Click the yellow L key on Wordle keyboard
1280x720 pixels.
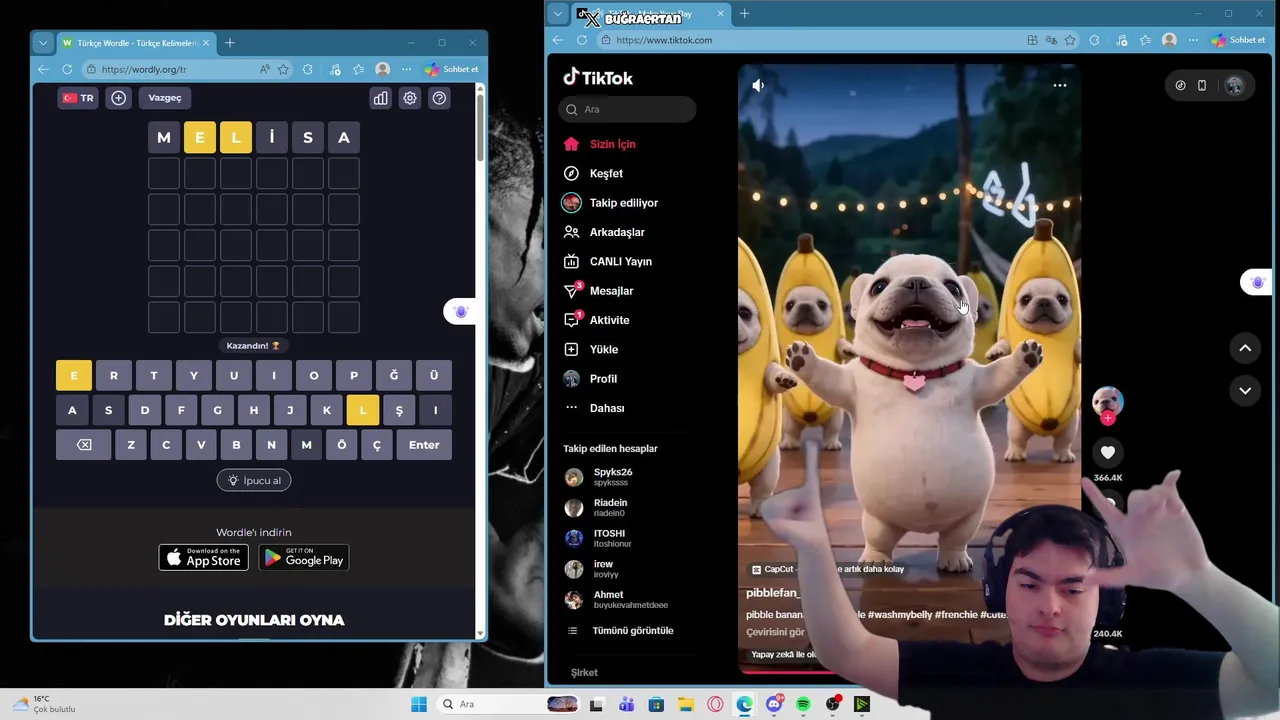363,410
